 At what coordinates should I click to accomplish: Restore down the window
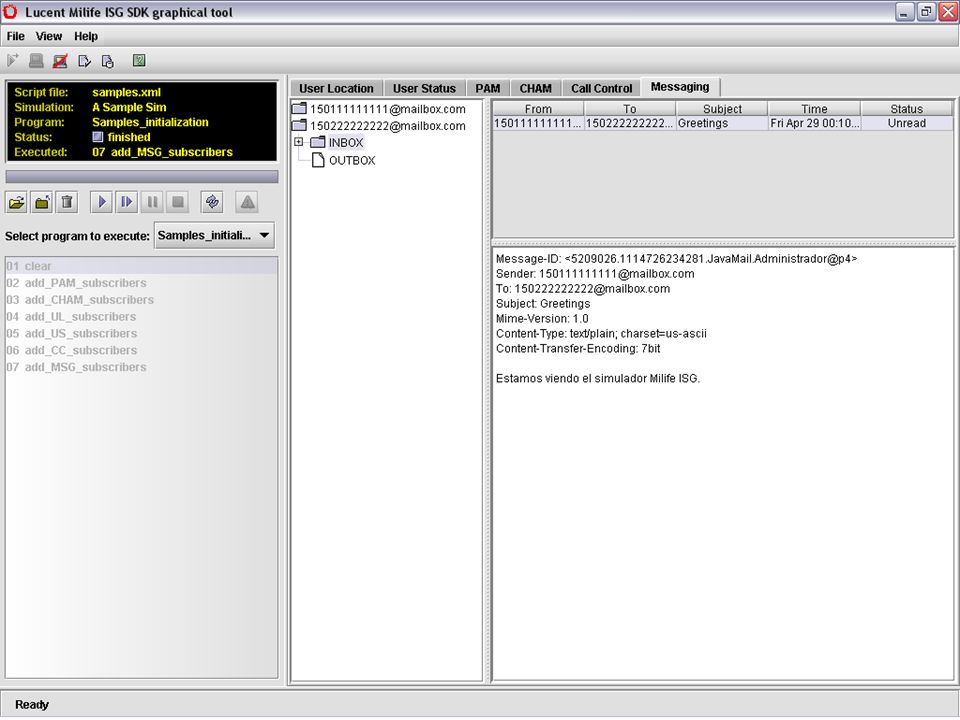click(926, 12)
